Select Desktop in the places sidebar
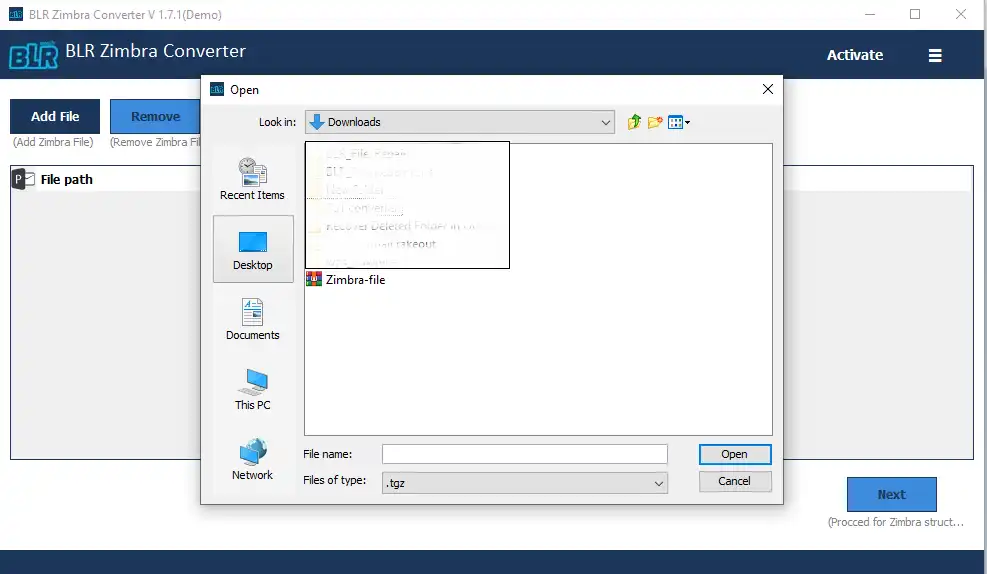 (x=253, y=249)
